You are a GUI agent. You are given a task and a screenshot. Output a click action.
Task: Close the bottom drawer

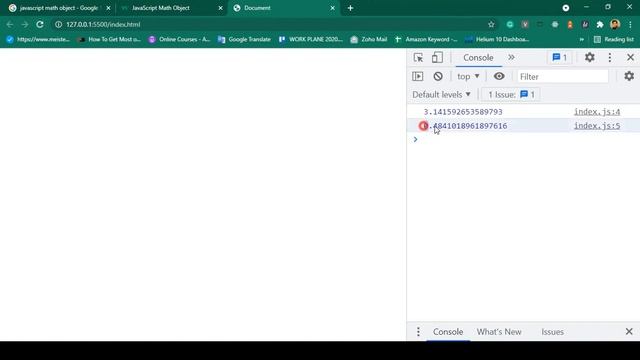tap(629, 331)
